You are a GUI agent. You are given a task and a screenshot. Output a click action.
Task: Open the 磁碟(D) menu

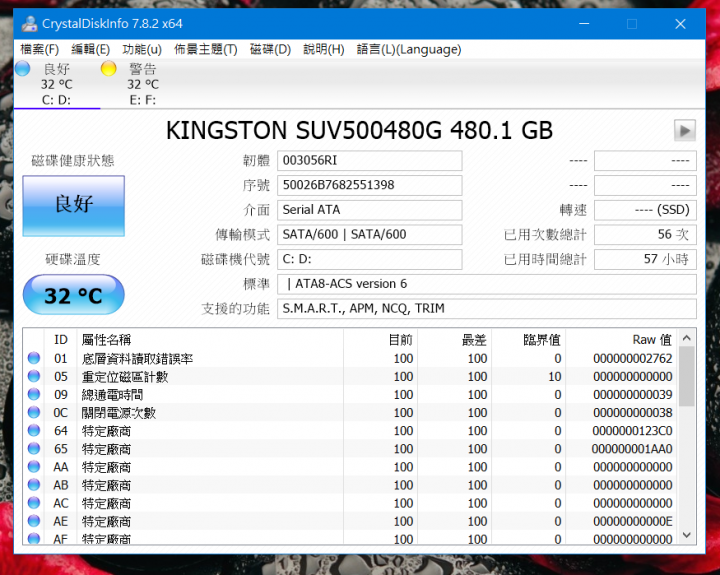[x=270, y=49]
